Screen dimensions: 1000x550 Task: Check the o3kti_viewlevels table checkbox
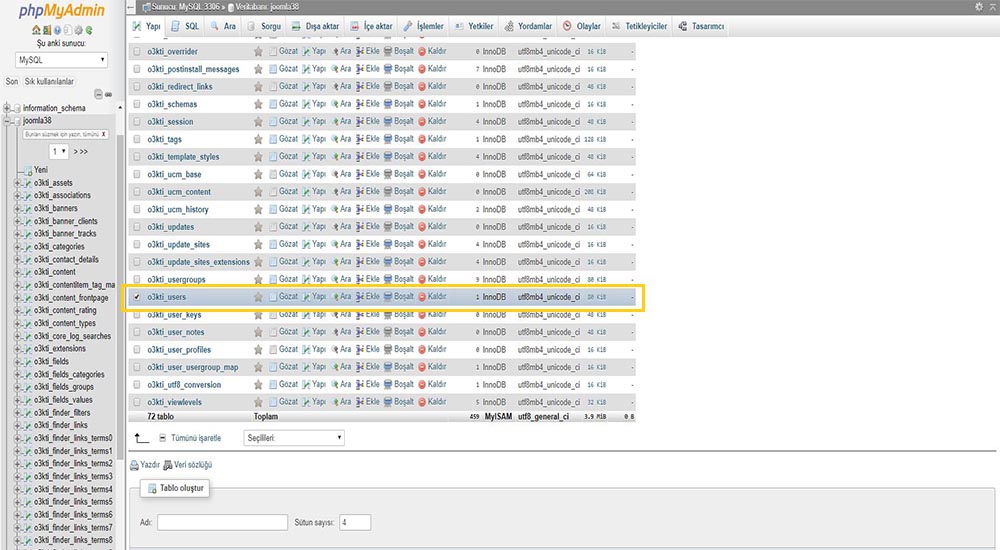click(x=137, y=402)
